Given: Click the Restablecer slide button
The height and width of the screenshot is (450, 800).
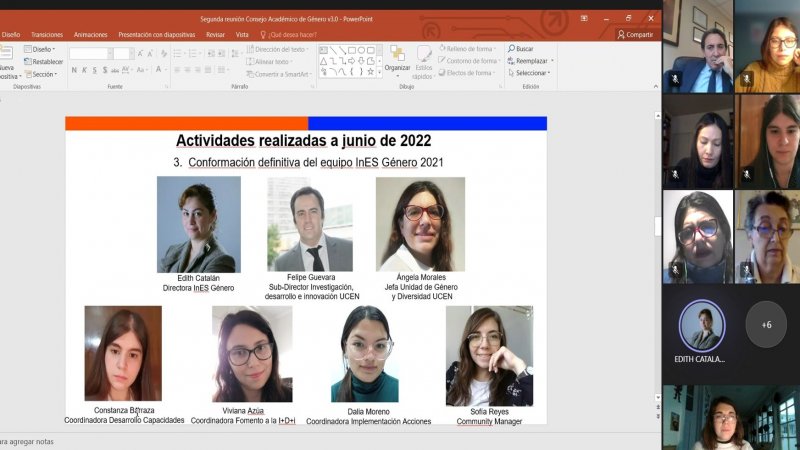Looking at the screenshot, I should 45,61.
